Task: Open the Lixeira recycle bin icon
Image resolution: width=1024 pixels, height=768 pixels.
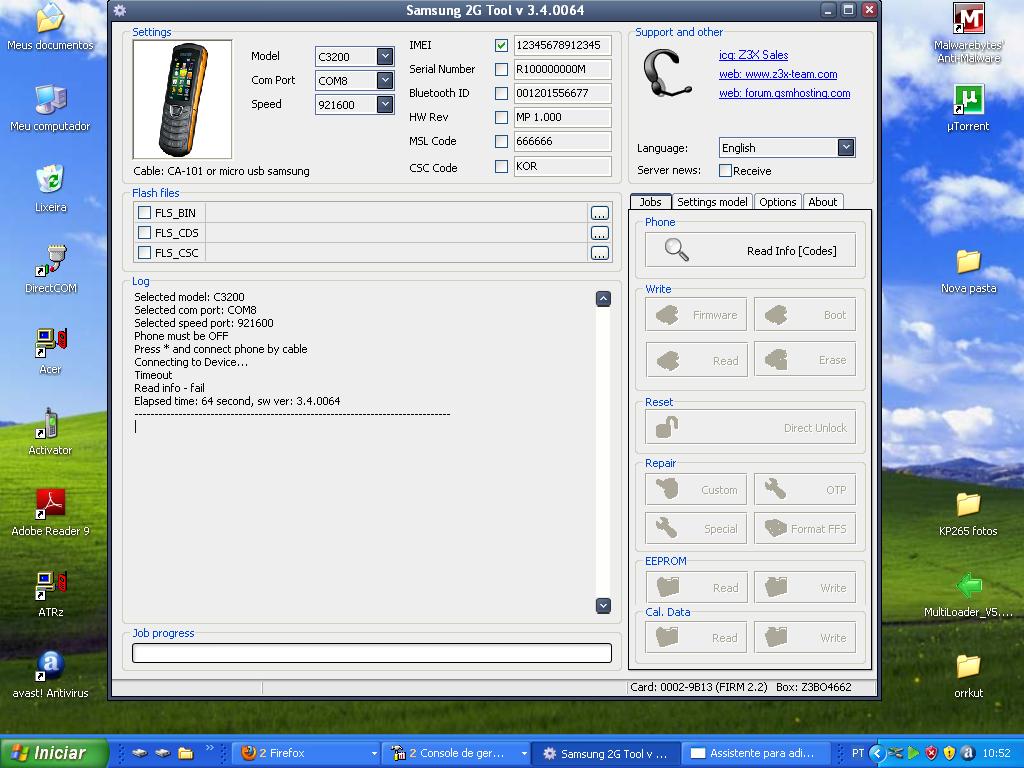Action: pos(50,189)
